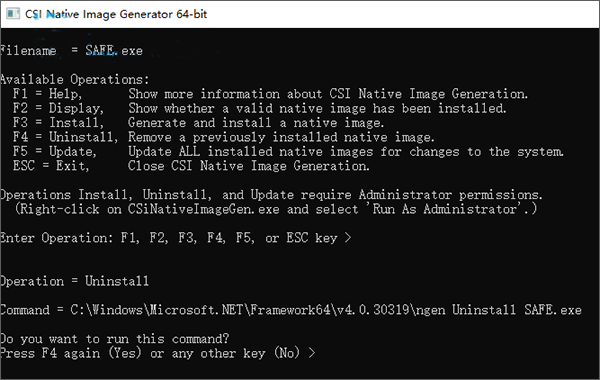Click the Operation = Uninstall line
The height and width of the screenshot is (380, 600).
point(74,281)
